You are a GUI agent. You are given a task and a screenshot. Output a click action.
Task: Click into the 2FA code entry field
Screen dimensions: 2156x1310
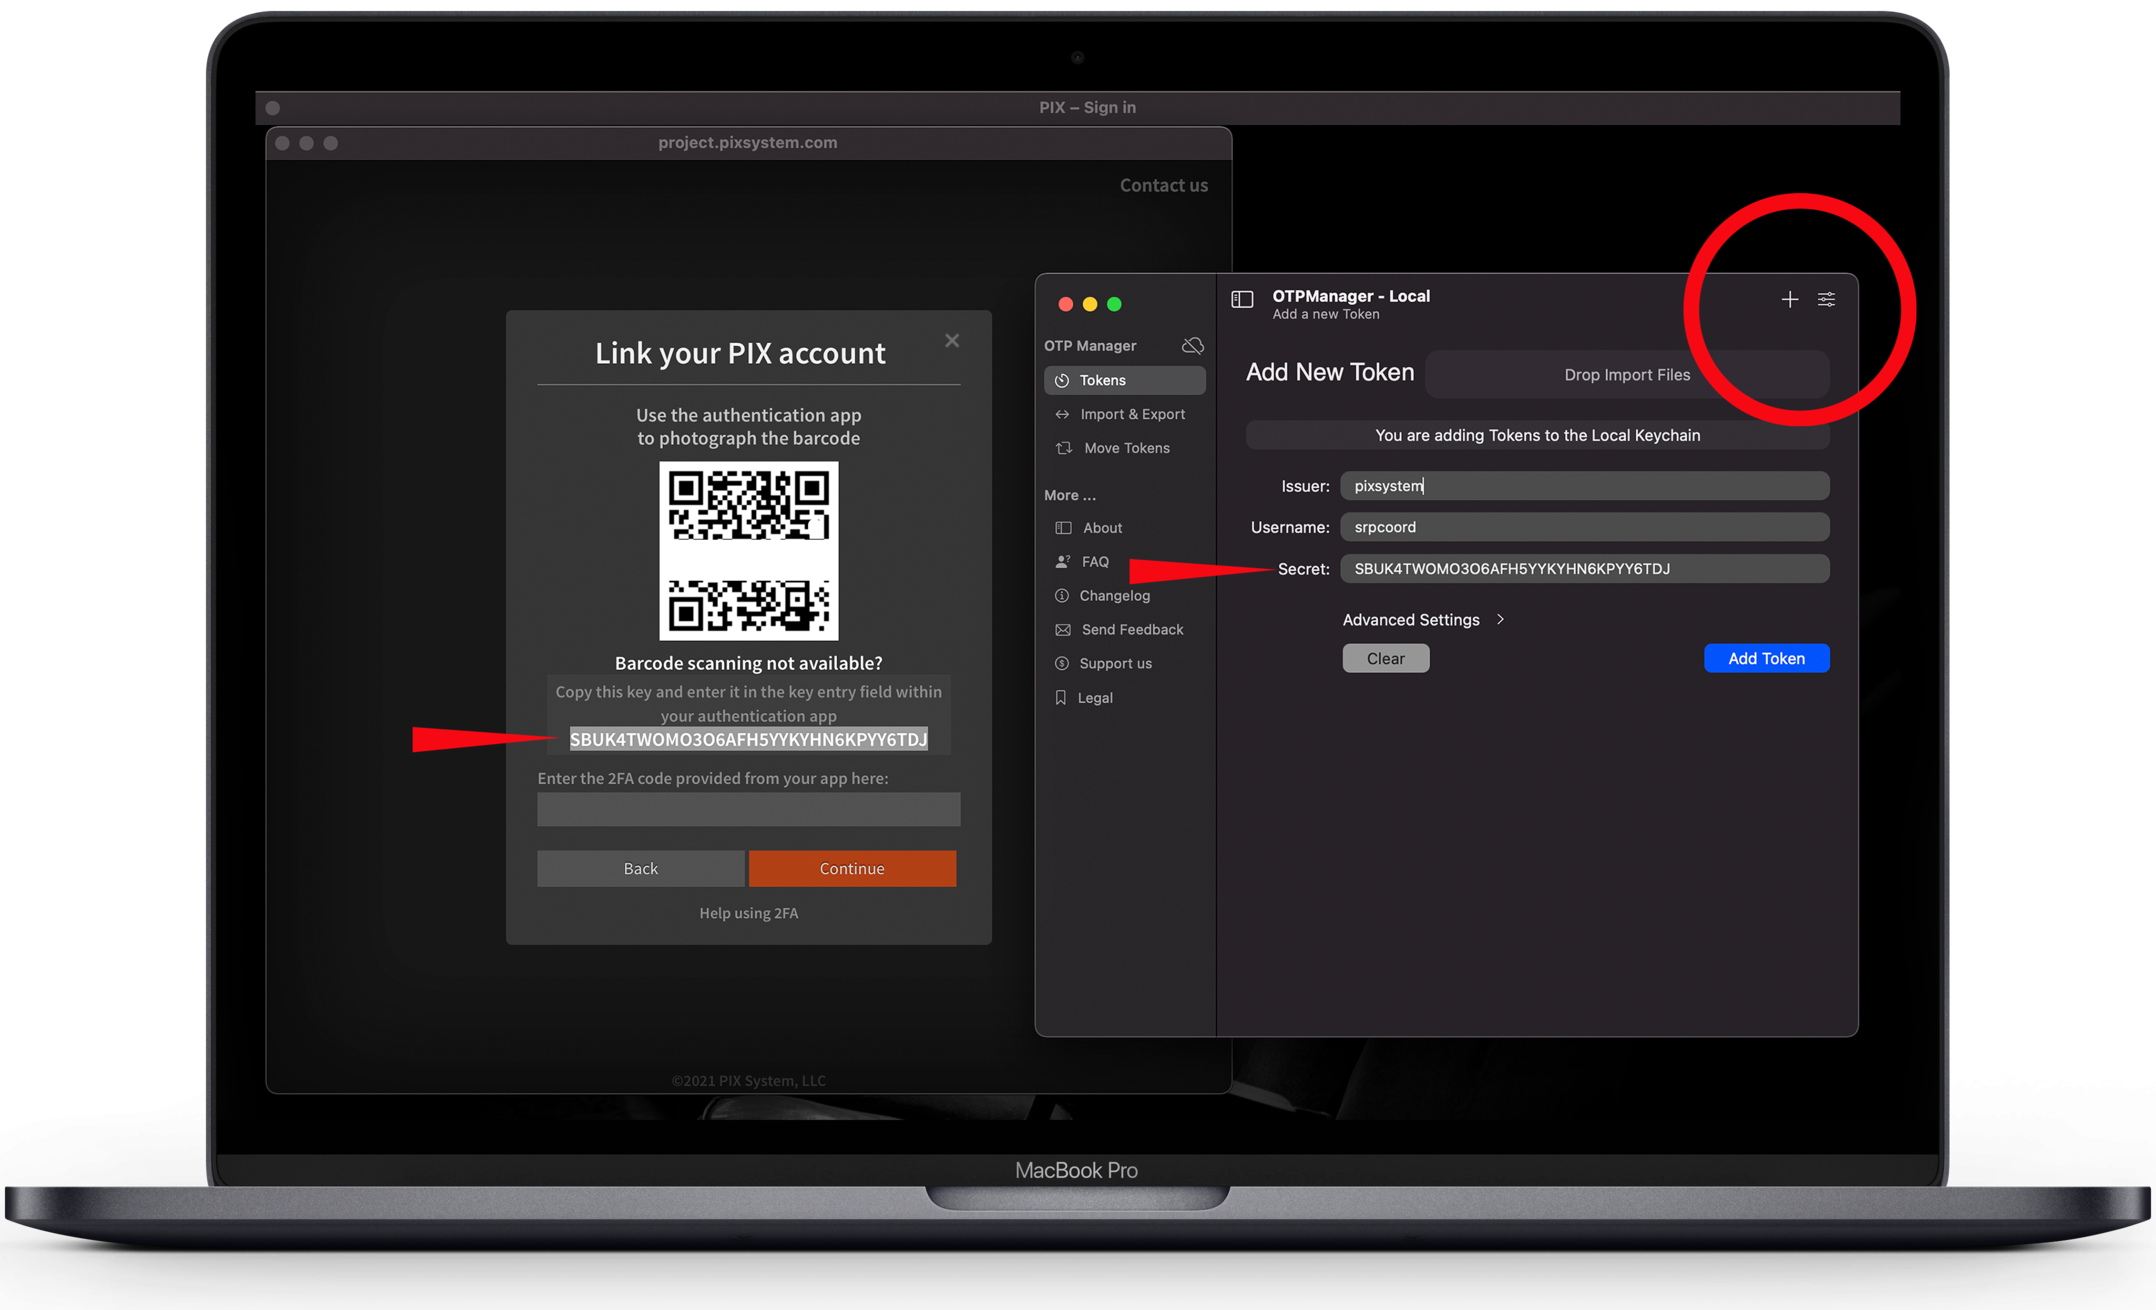[x=748, y=809]
